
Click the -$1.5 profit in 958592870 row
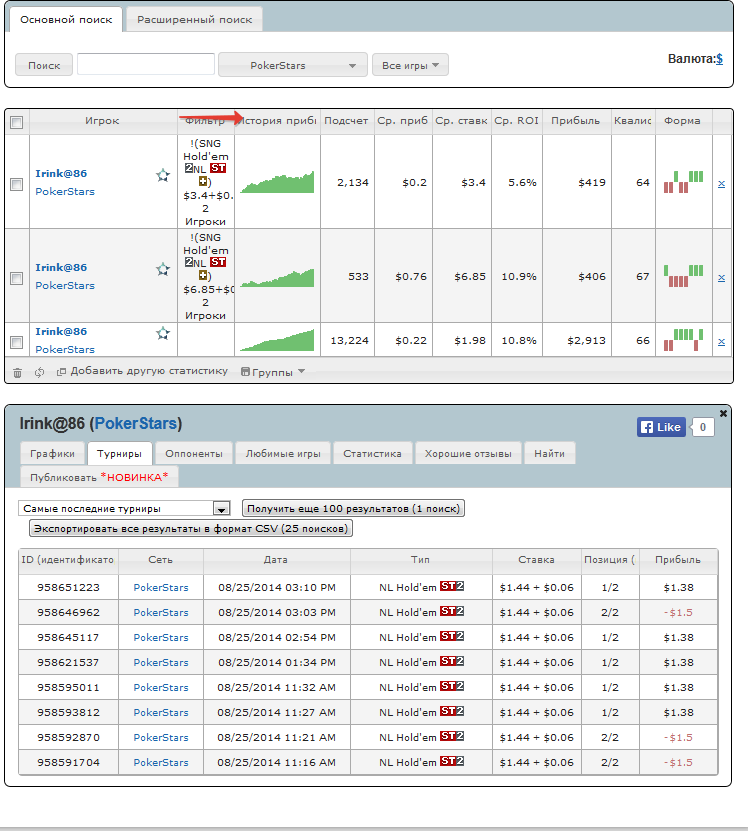click(679, 737)
